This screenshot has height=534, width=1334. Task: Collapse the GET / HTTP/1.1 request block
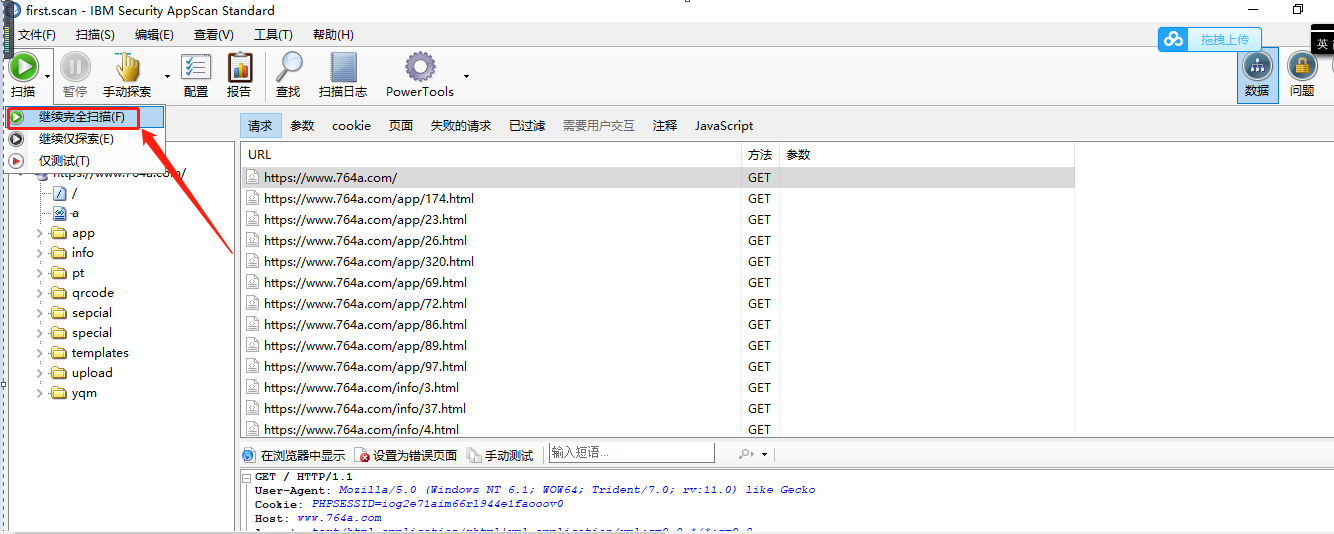point(246,478)
